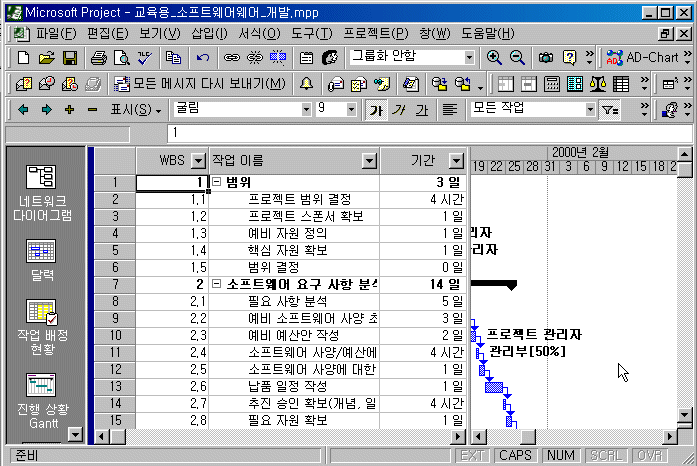Align text left button
697x466 pixels.
point(450,109)
